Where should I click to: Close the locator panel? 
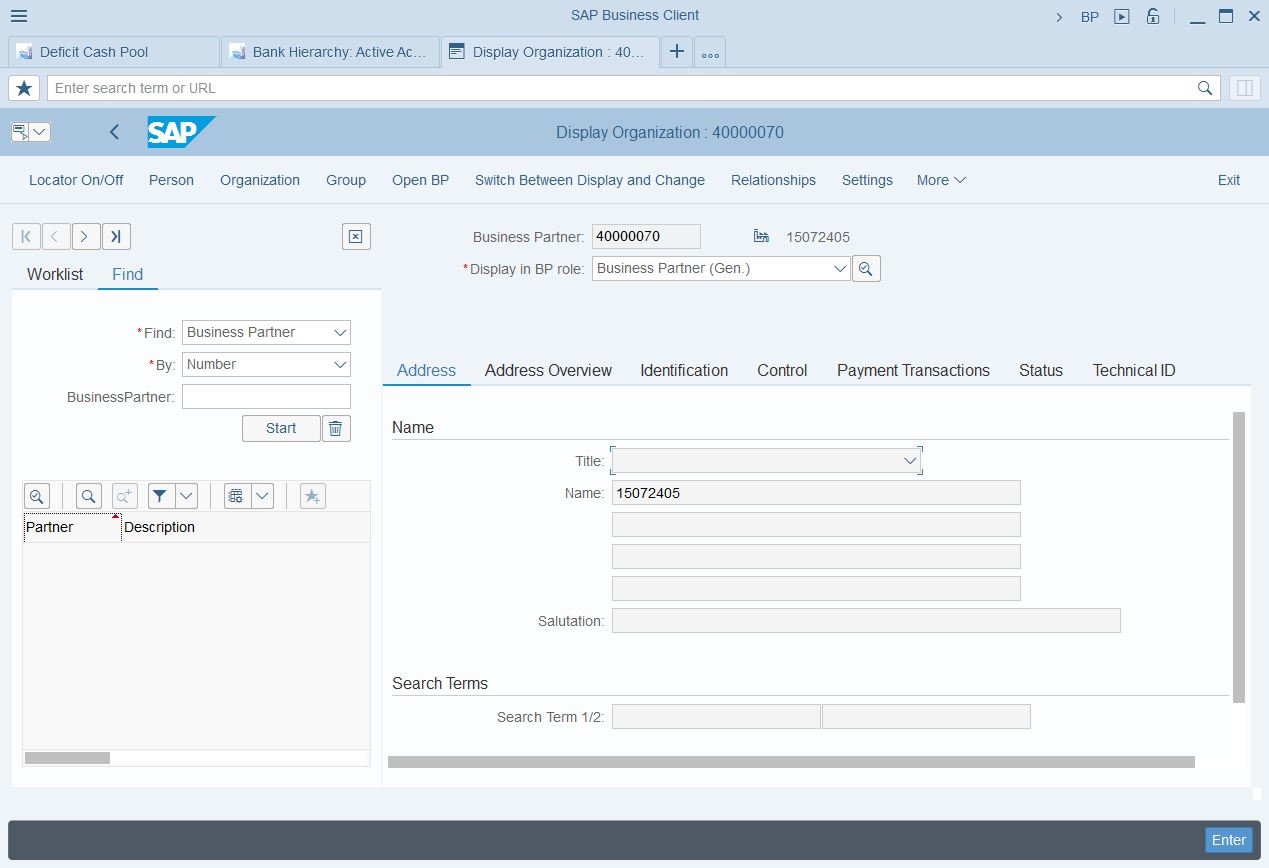356,236
